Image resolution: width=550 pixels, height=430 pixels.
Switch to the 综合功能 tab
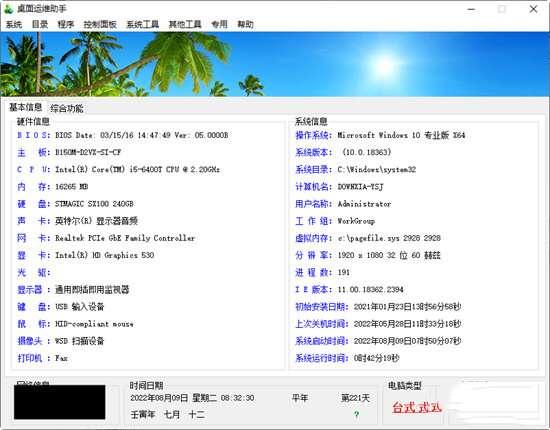click(x=67, y=108)
